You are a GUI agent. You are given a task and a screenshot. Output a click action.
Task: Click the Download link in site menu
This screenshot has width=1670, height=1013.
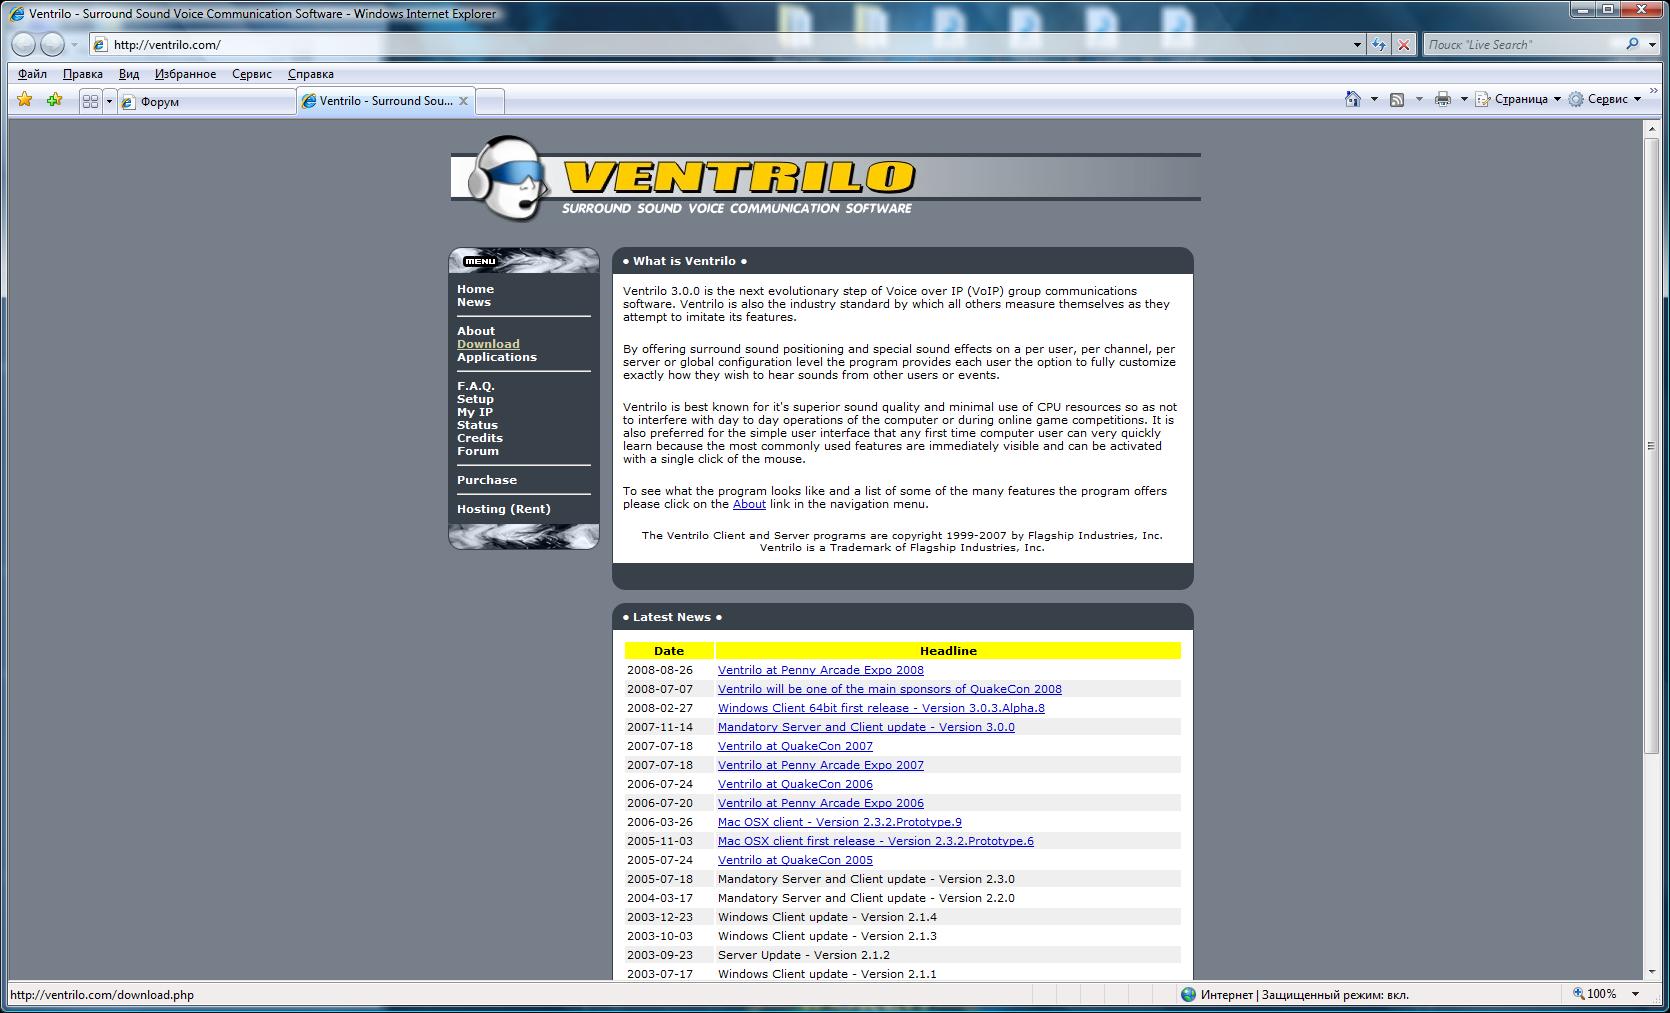point(488,344)
